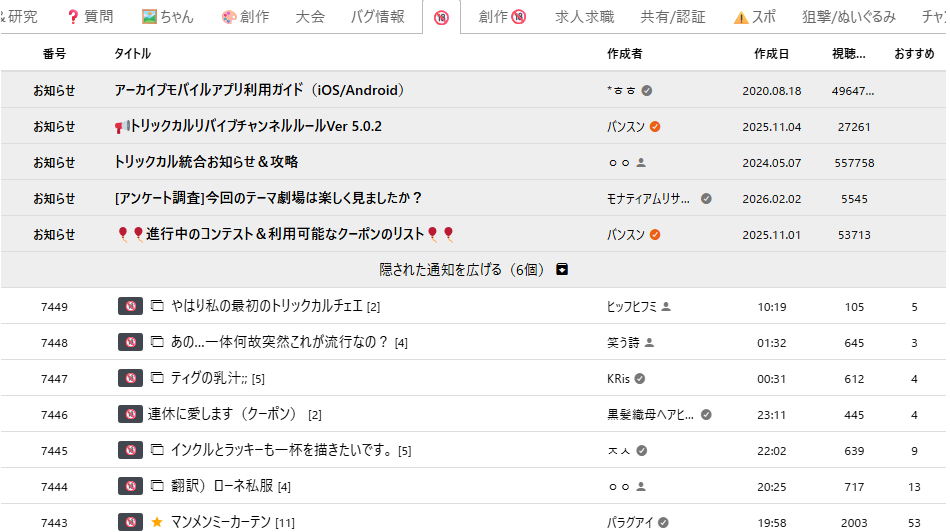Viewport: 950px width, 532px height.
Task: Click the megaphone icon in the channel rules notice
Action: pos(122,127)
